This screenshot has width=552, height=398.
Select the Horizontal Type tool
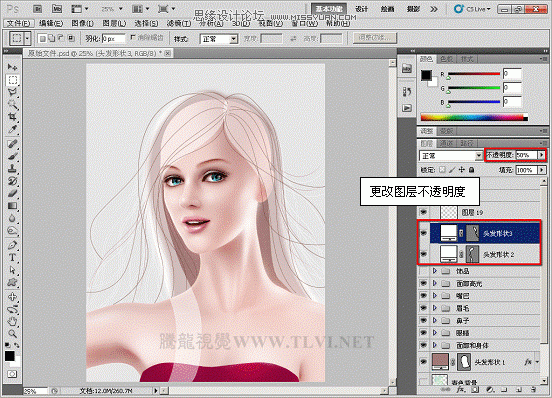coord(12,257)
